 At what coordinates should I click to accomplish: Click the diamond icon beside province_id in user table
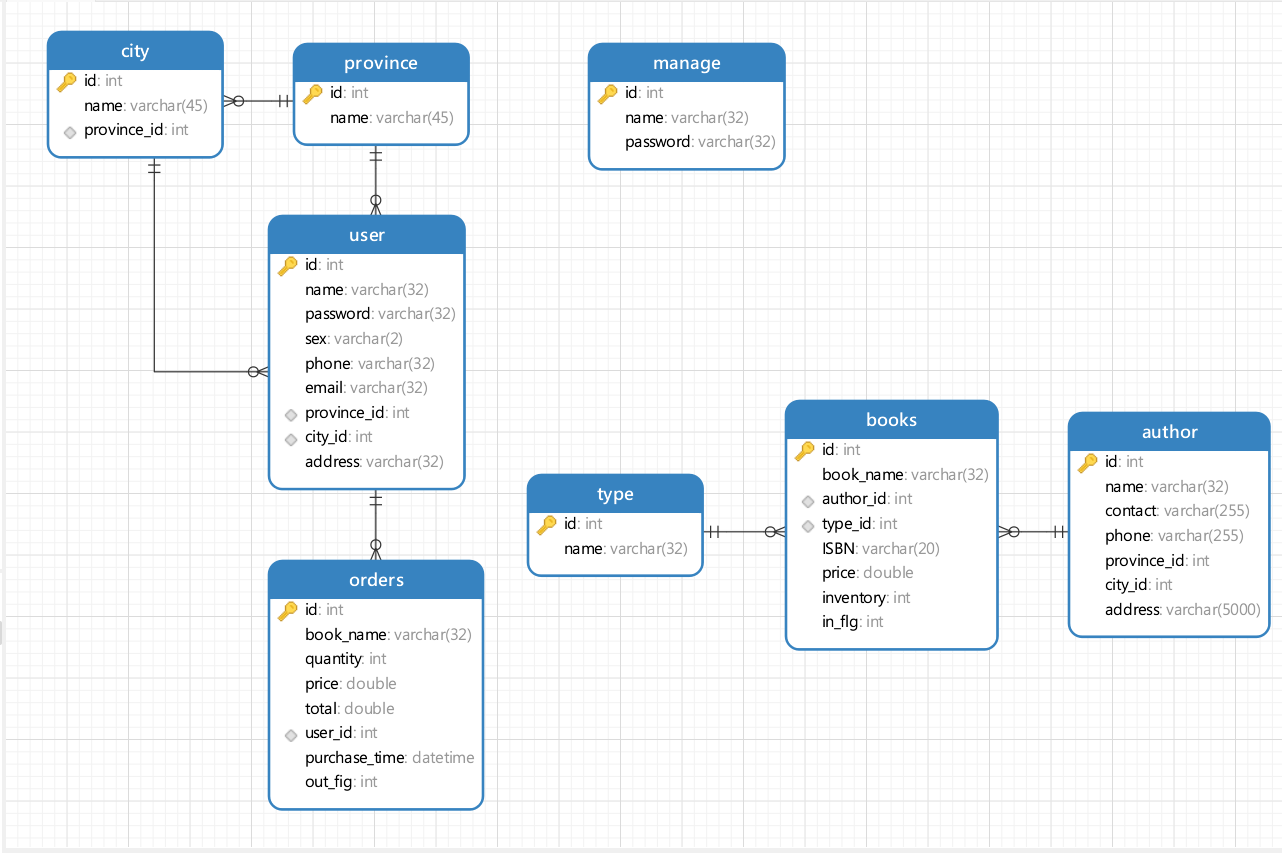(x=290, y=414)
